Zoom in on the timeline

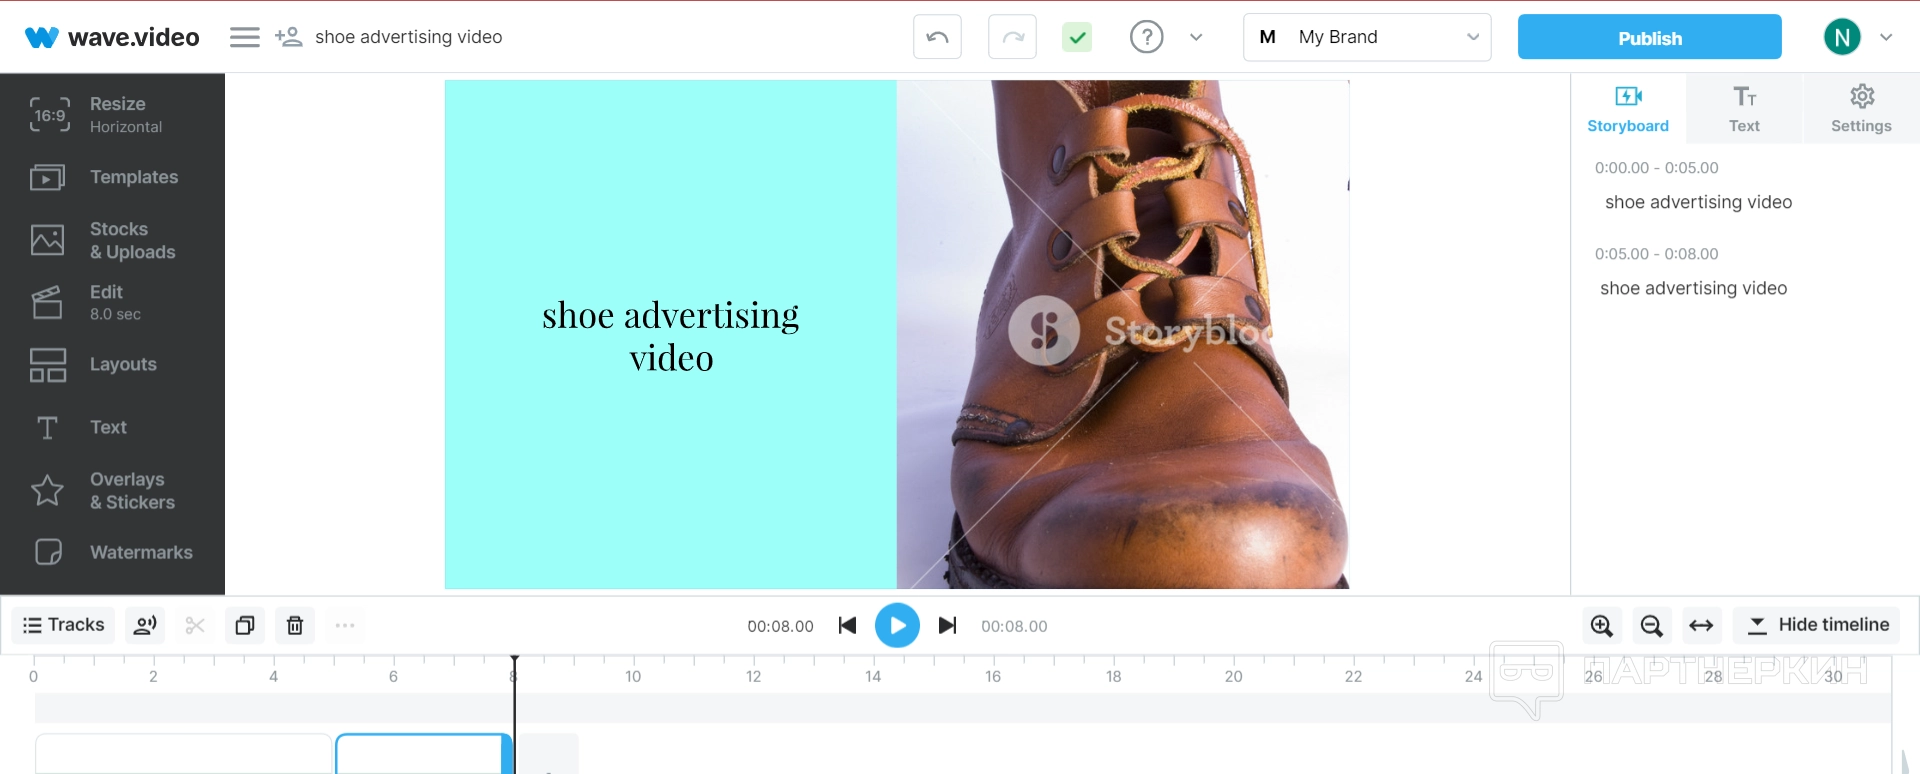click(1601, 626)
